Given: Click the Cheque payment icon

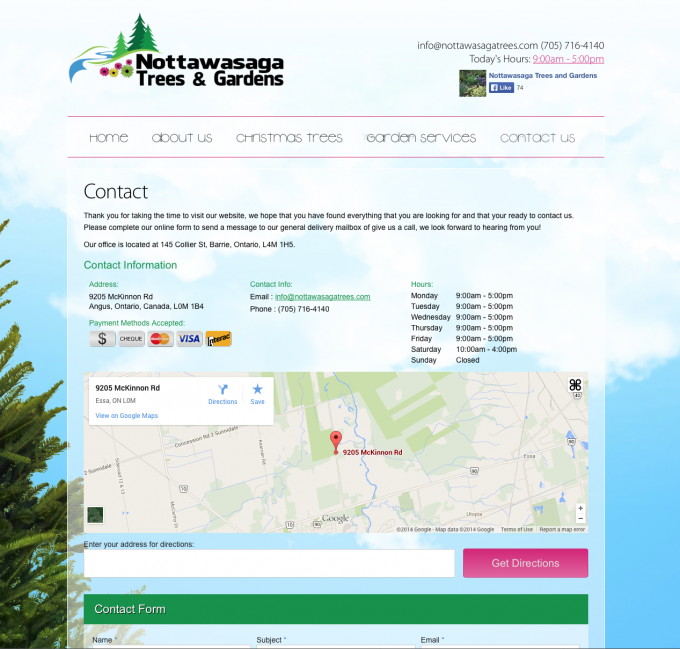Looking at the screenshot, I should tap(131, 339).
